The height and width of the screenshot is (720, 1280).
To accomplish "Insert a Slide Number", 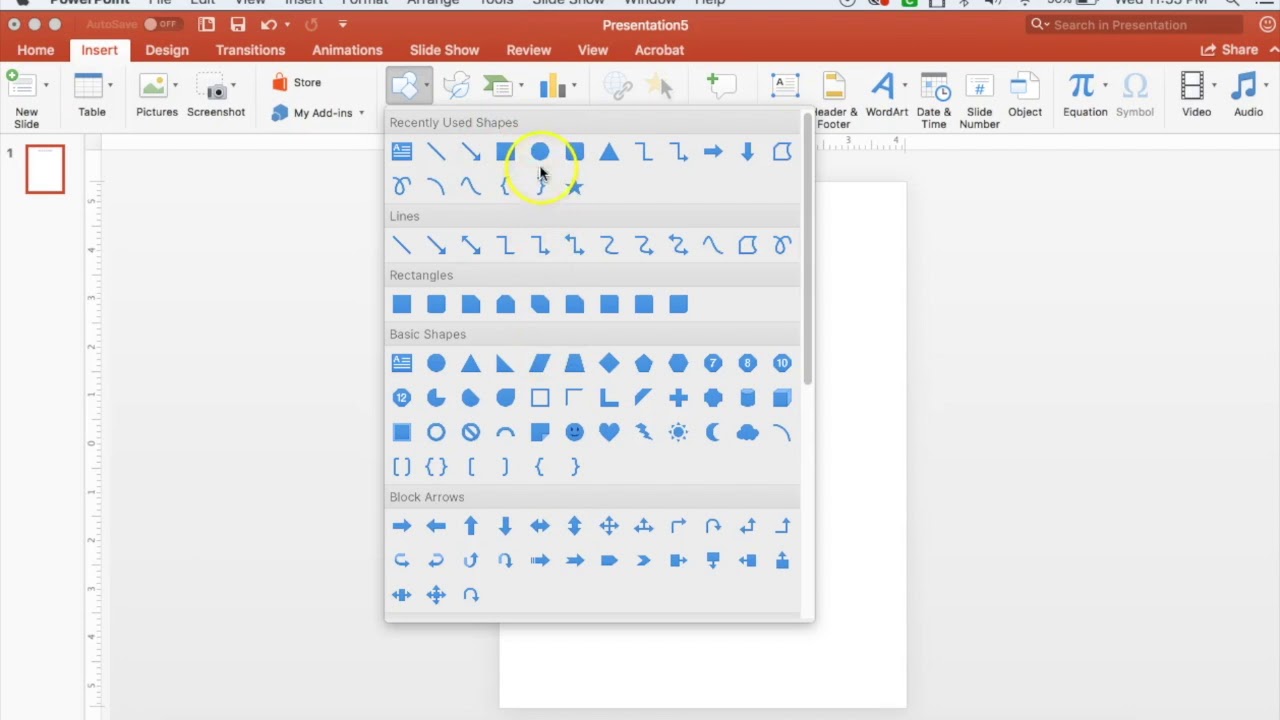I will tap(979, 100).
